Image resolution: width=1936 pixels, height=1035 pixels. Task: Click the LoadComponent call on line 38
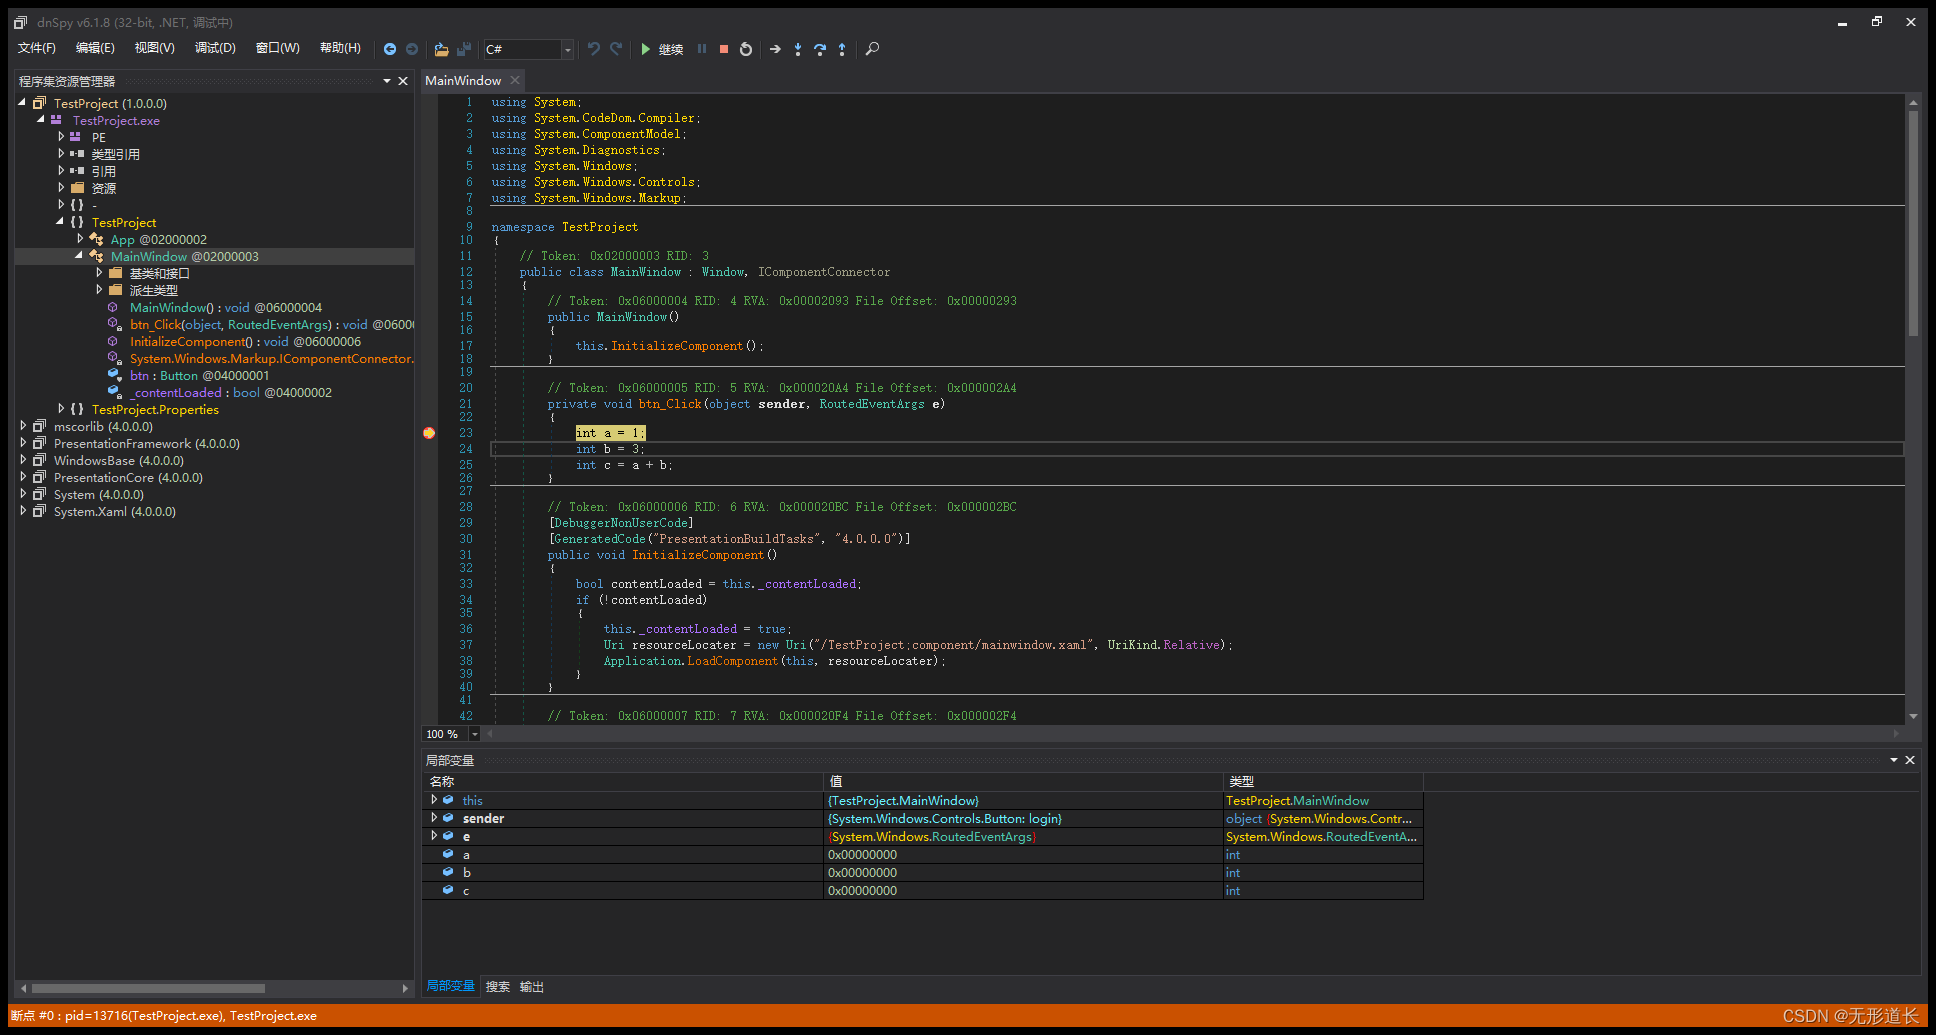[x=732, y=661]
